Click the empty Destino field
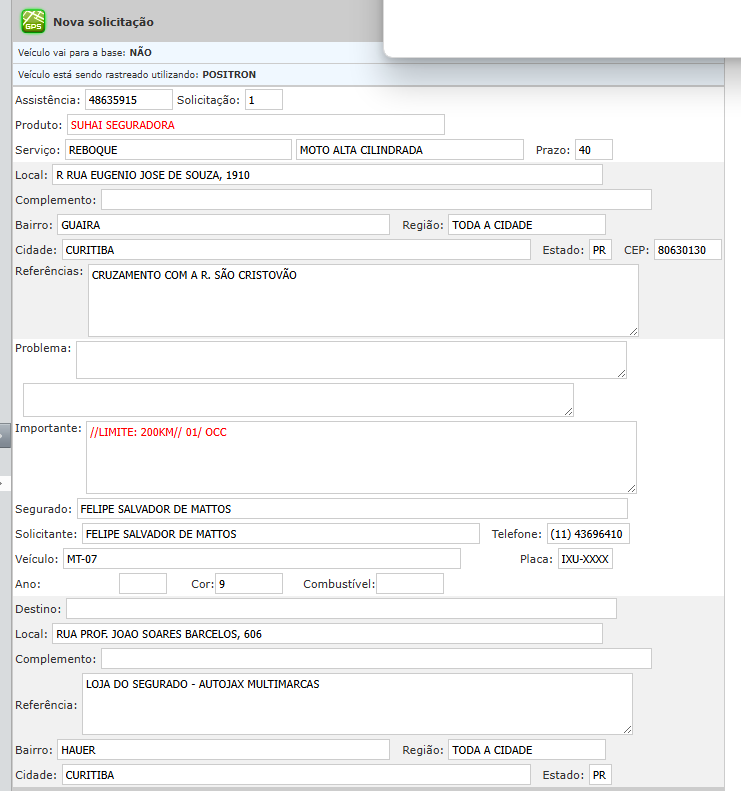This screenshot has width=741, height=791. [x=340, y=609]
